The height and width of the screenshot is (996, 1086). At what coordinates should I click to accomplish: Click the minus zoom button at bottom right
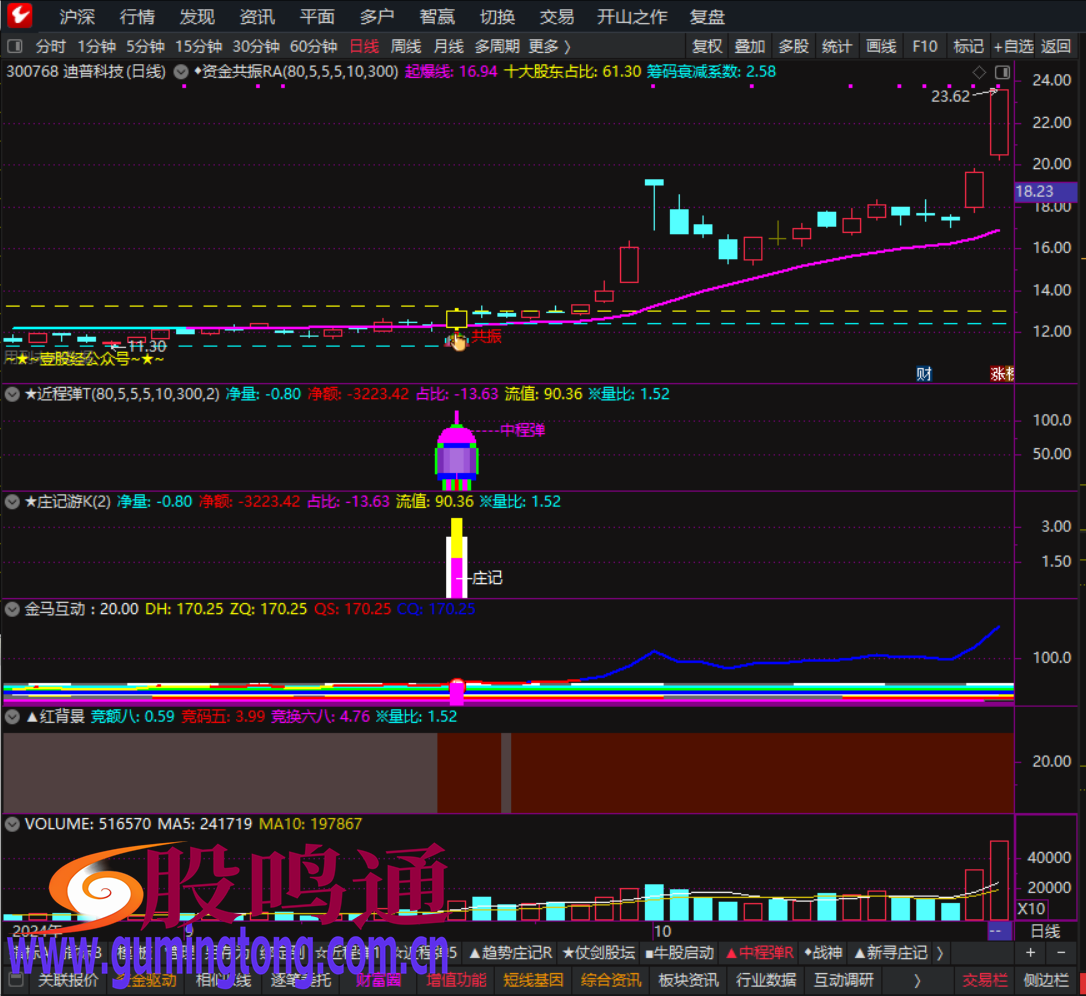coord(1060,953)
